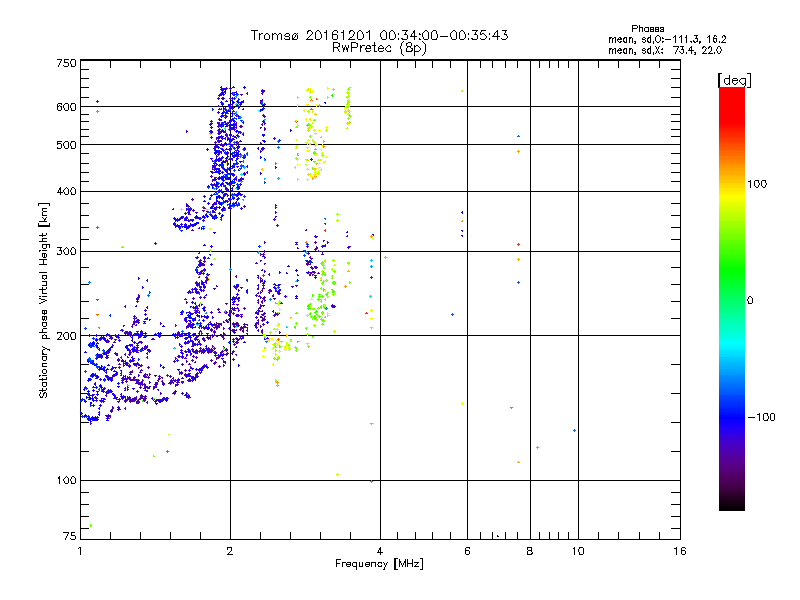Click the colorbar '0' tick label
This screenshot has height=600, width=800.
coord(750,301)
